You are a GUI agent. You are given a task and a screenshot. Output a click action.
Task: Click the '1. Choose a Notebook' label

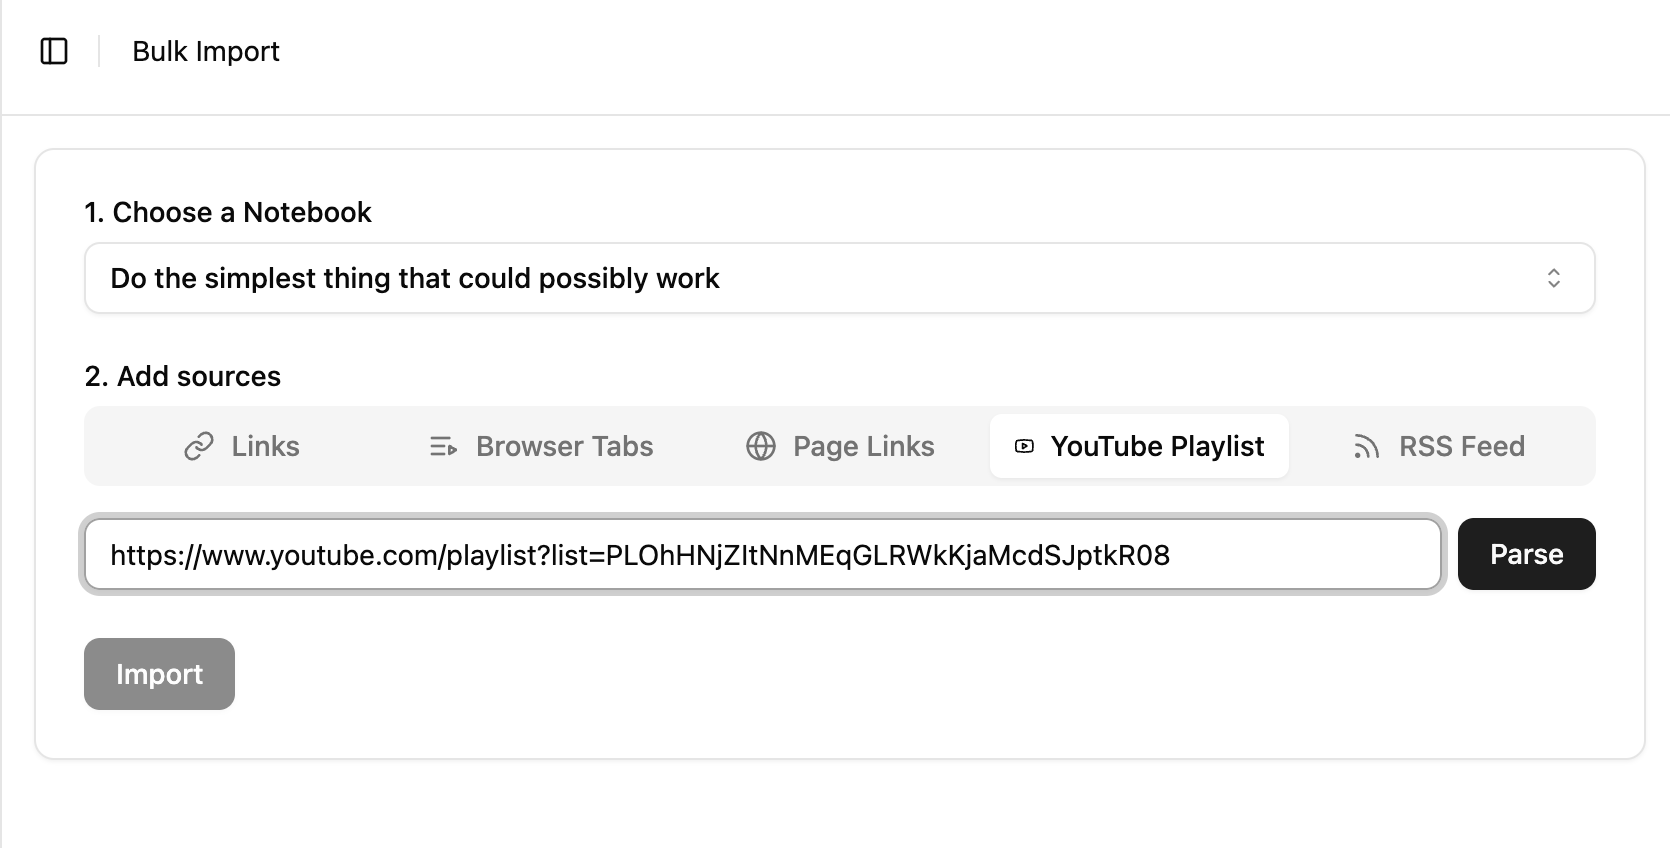[228, 212]
